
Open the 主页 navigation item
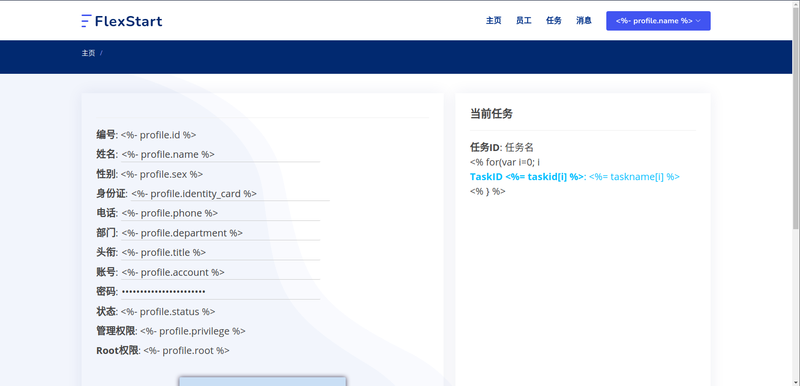[493, 21]
